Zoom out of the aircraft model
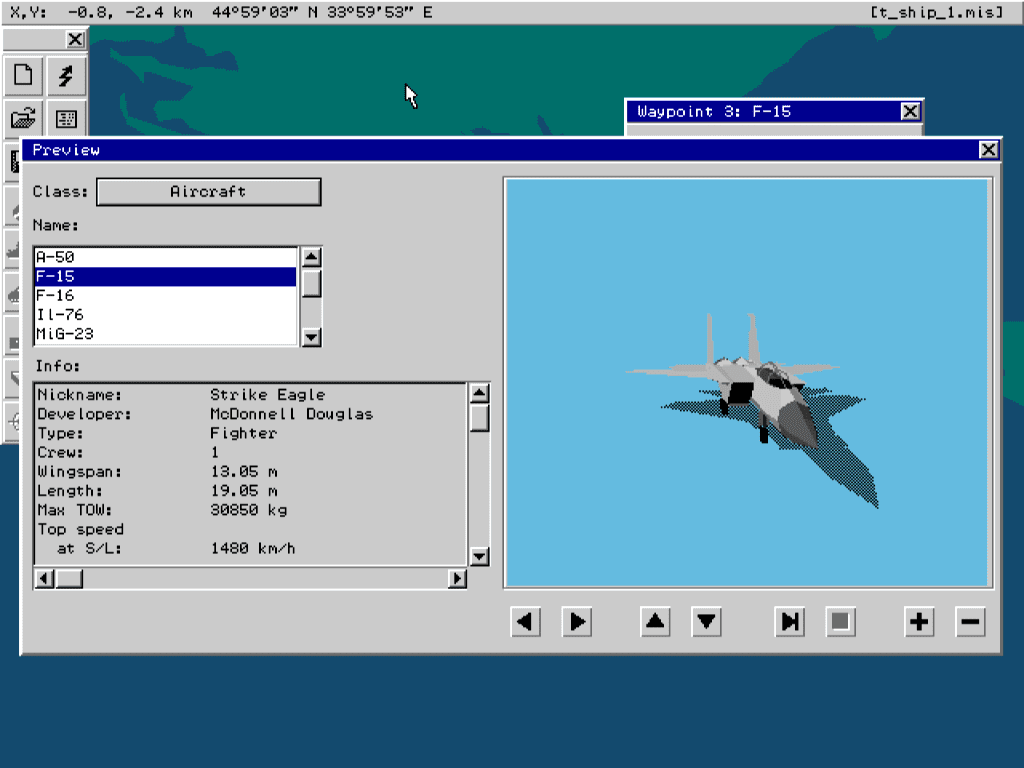 pos(970,622)
